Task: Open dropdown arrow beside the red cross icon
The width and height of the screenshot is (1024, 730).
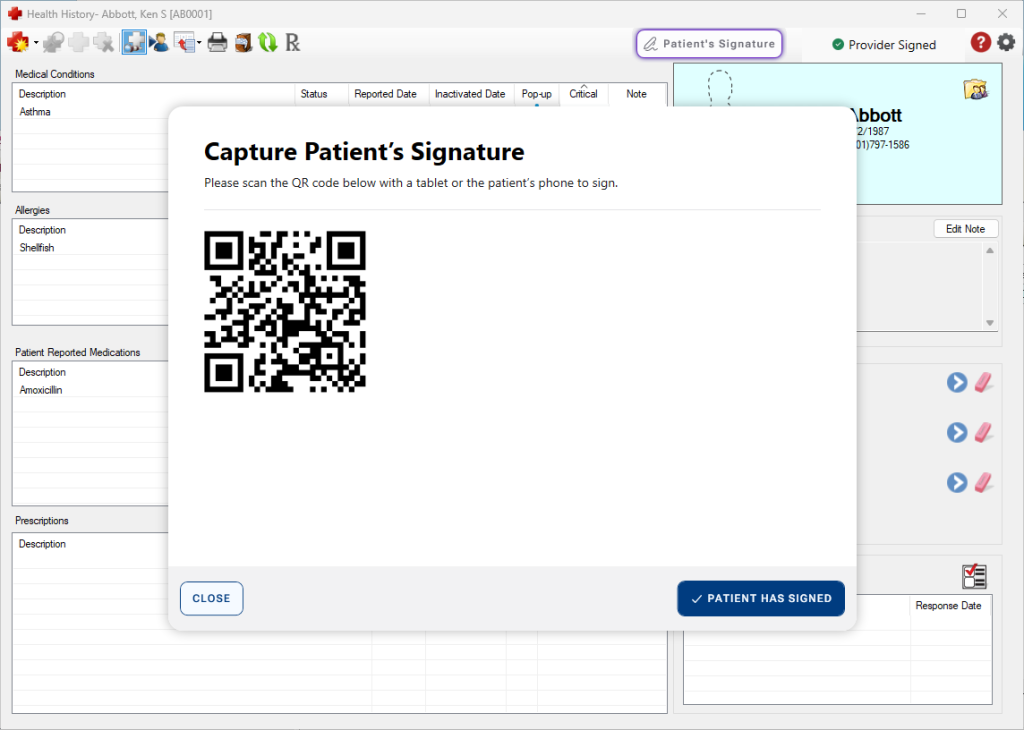Action: click(x=36, y=43)
